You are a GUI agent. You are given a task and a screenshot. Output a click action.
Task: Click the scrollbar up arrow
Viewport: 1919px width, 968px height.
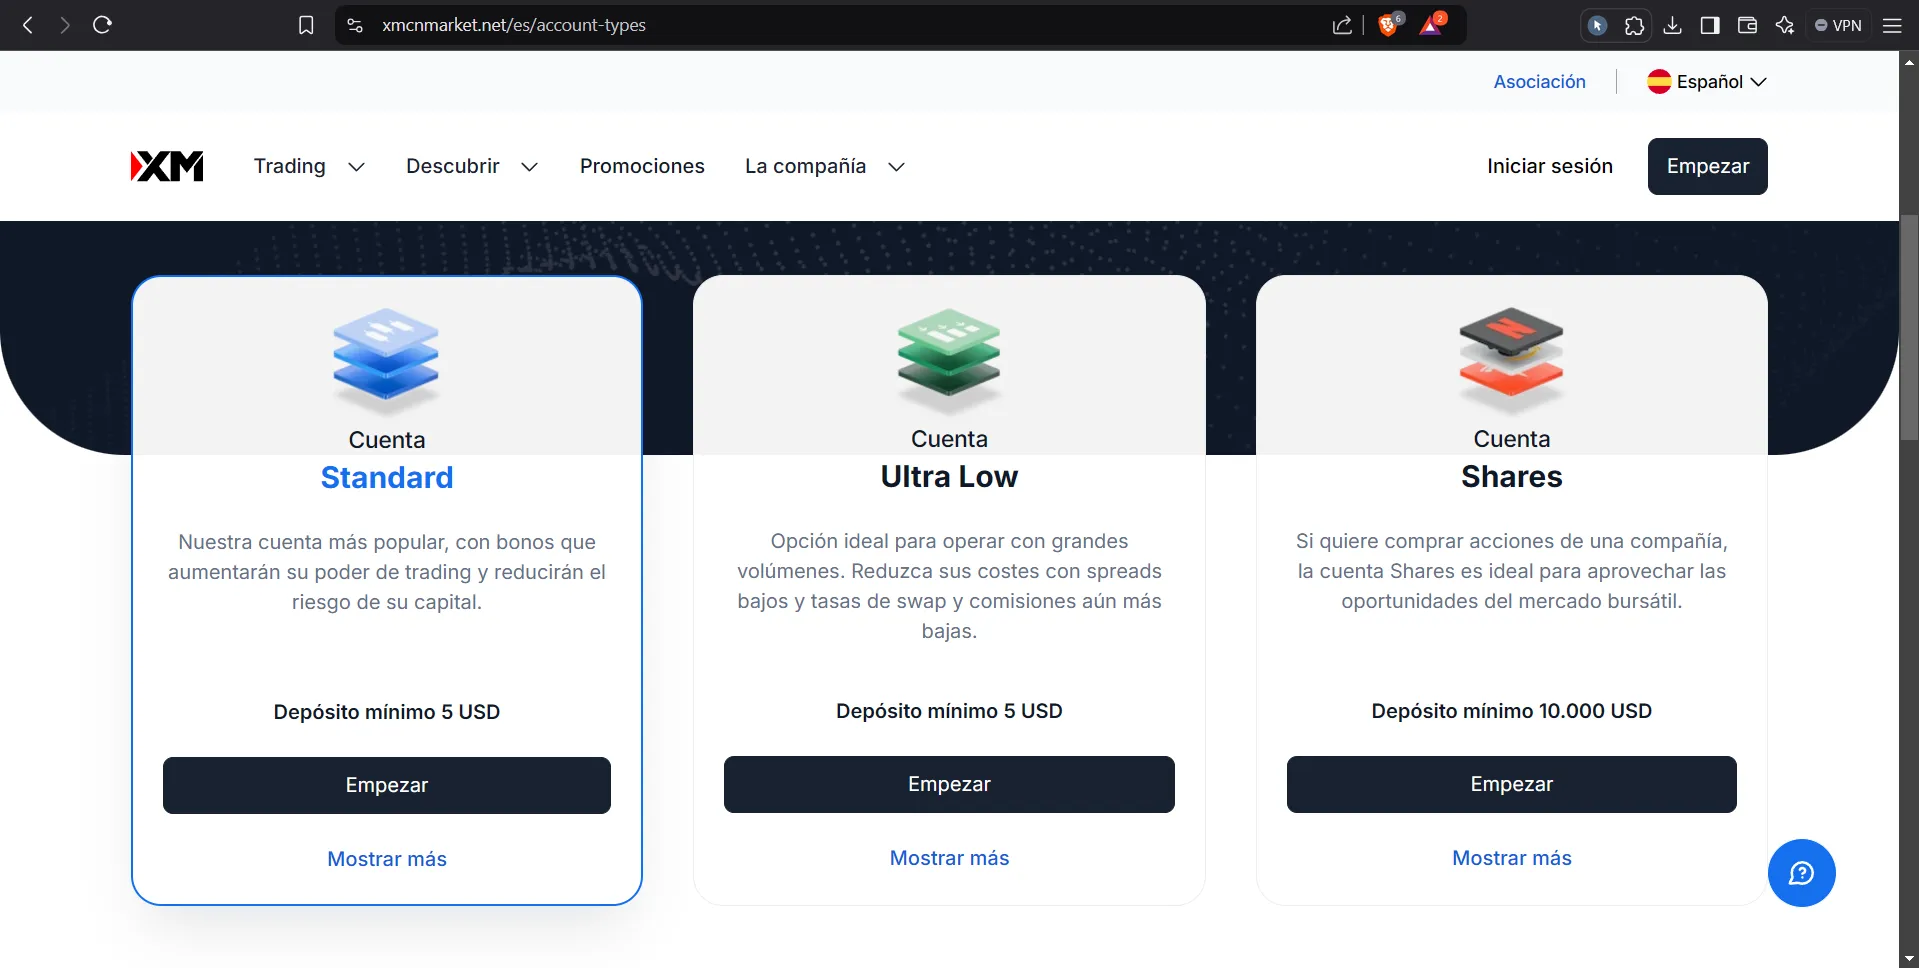1909,61
